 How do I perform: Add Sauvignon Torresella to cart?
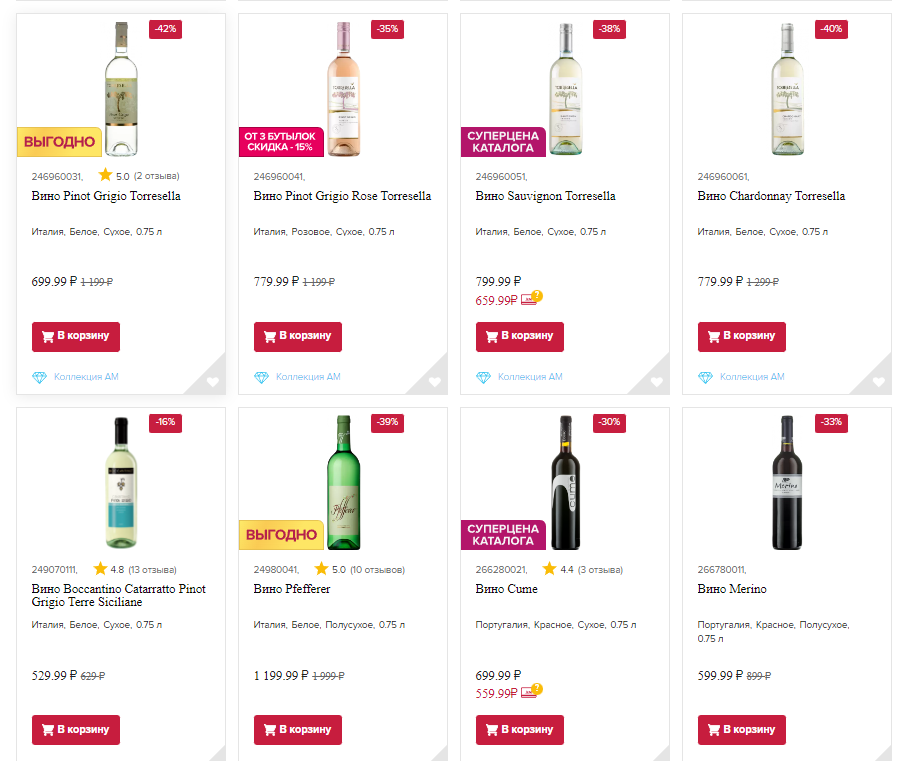point(520,336)
